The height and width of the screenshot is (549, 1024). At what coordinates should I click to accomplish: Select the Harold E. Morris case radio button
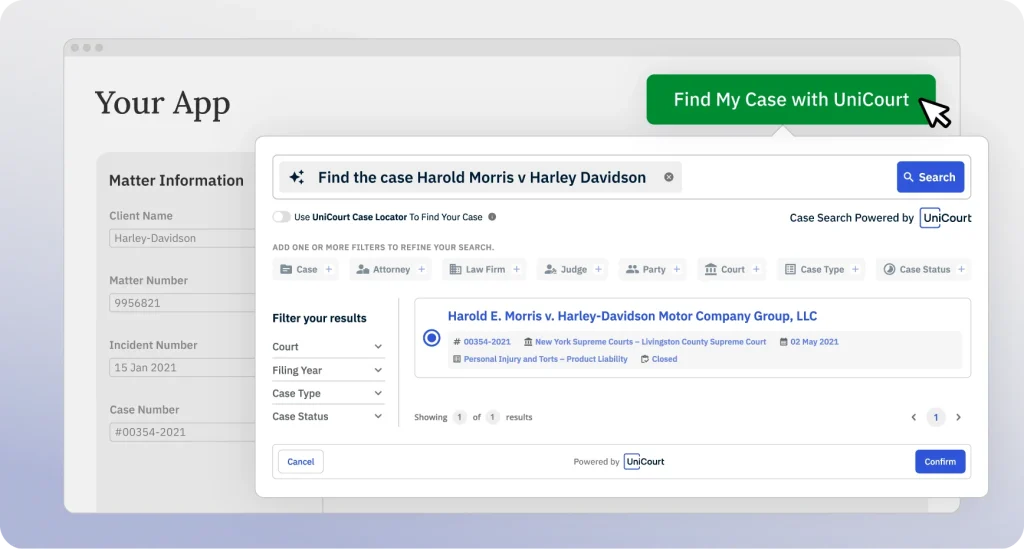[x=431, y=337]
